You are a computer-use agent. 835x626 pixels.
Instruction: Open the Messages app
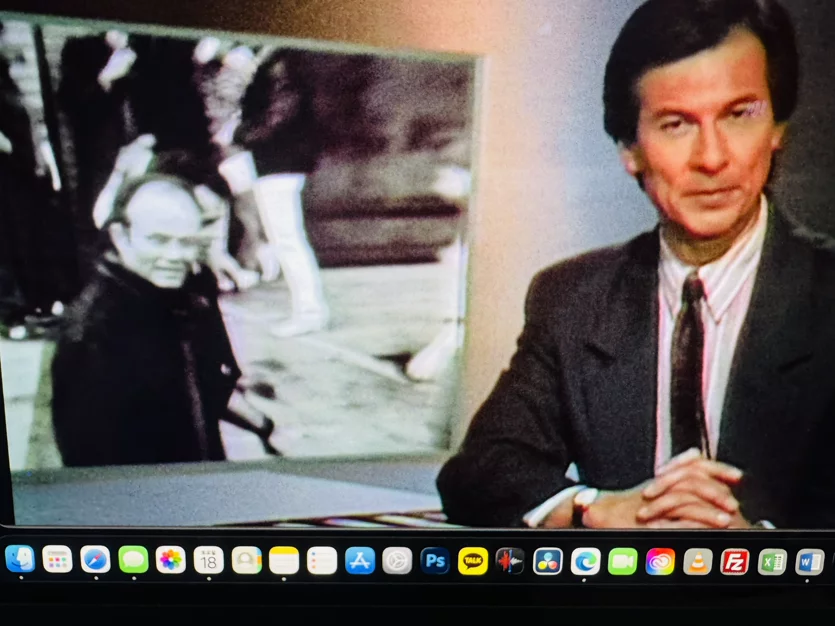133,559
